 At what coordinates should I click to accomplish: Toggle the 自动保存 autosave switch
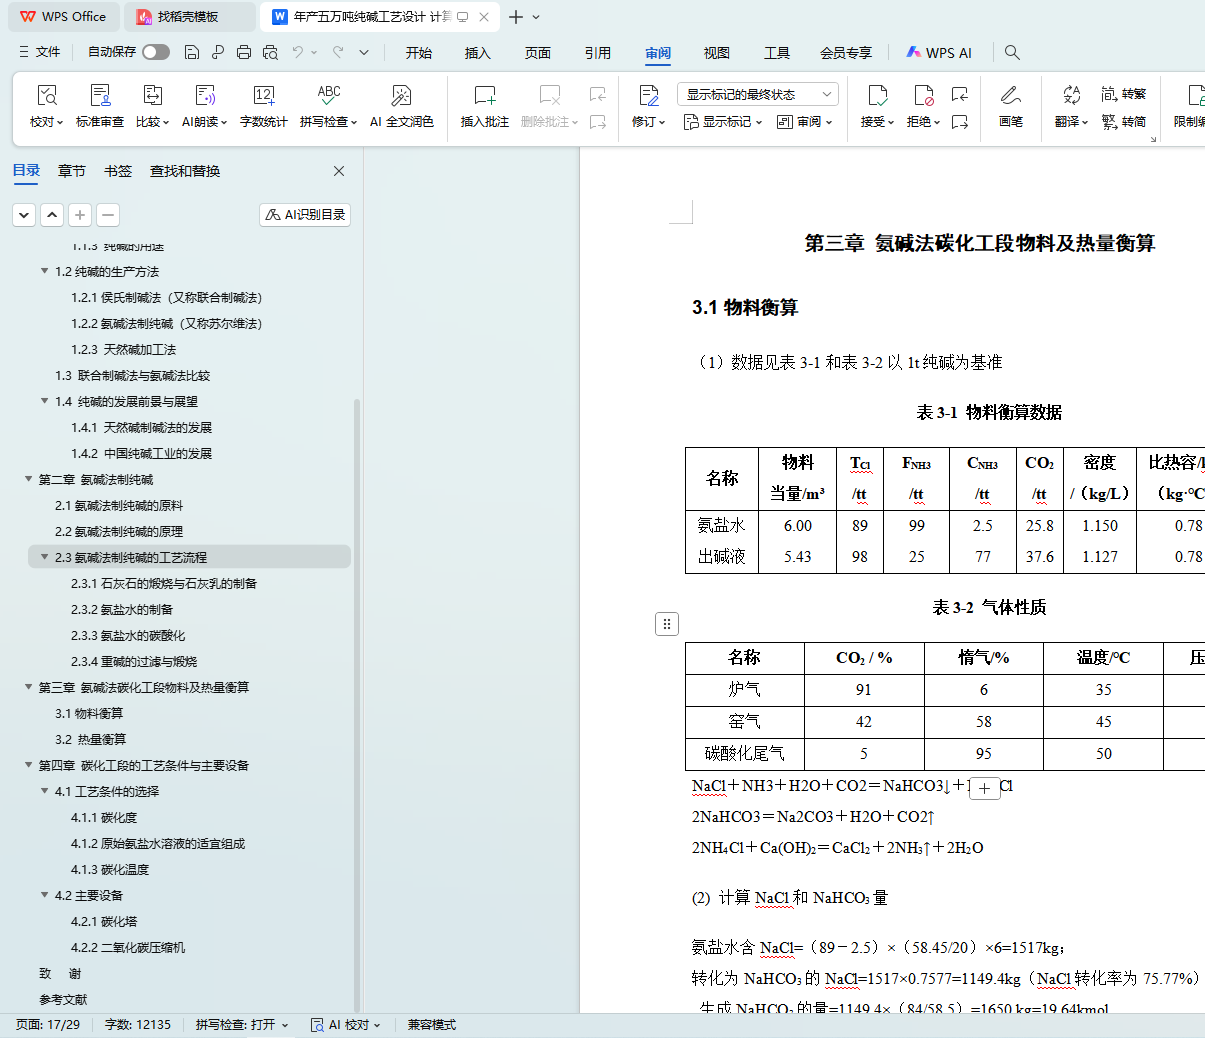(x=156, y=52)
